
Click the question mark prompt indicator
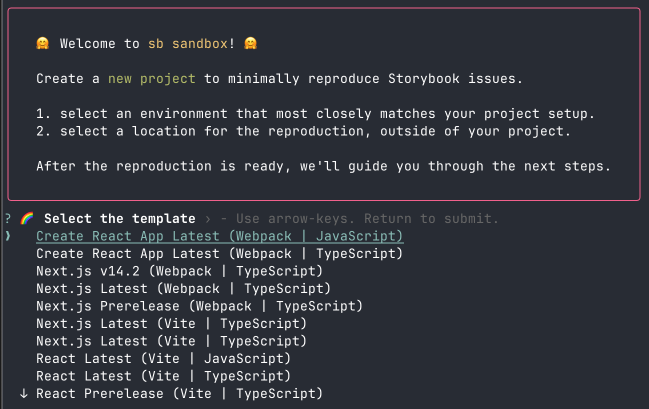click(x=8, y=219)
